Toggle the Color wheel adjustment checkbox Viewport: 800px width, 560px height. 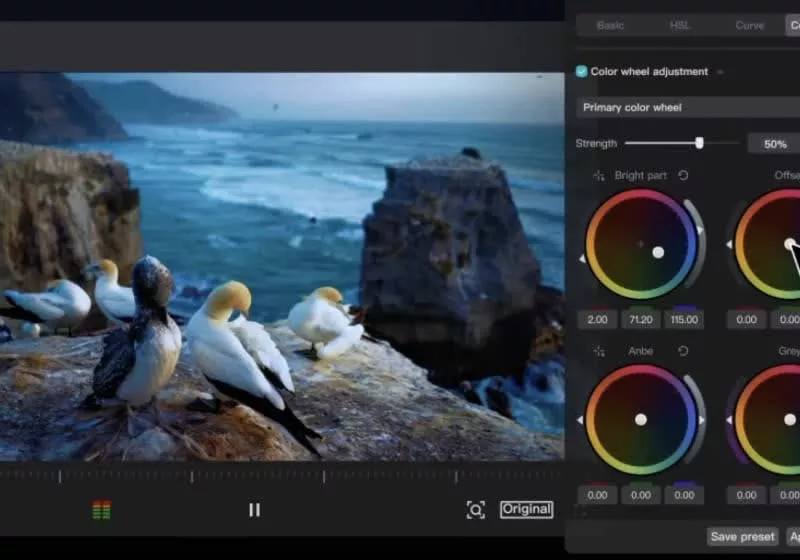coord(582,72)
